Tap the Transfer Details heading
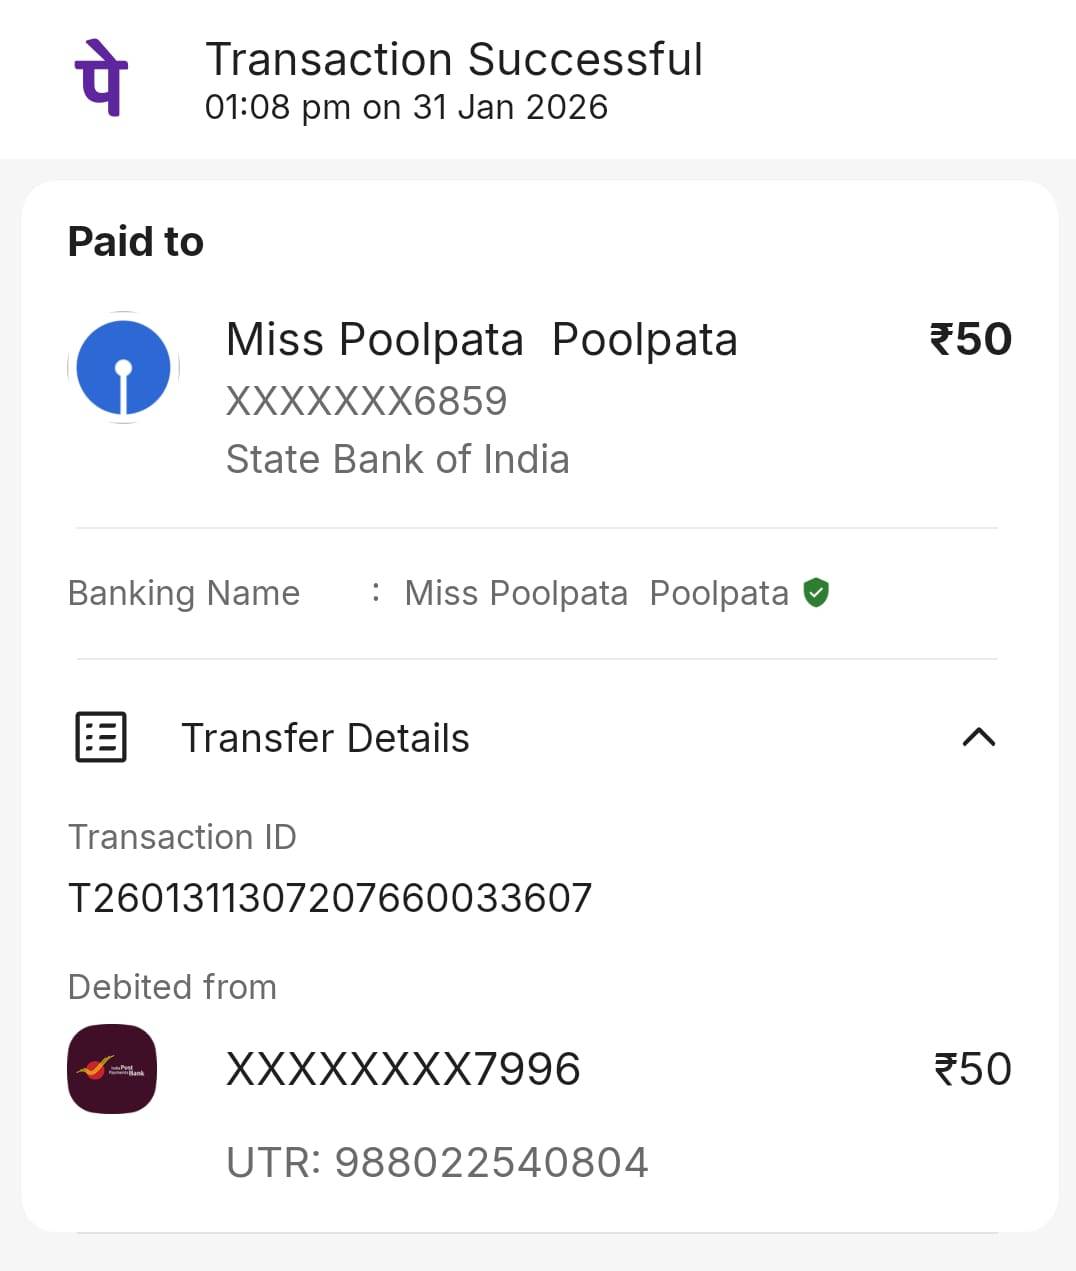Viewport: 1076px width, 1271px height. 325,738
